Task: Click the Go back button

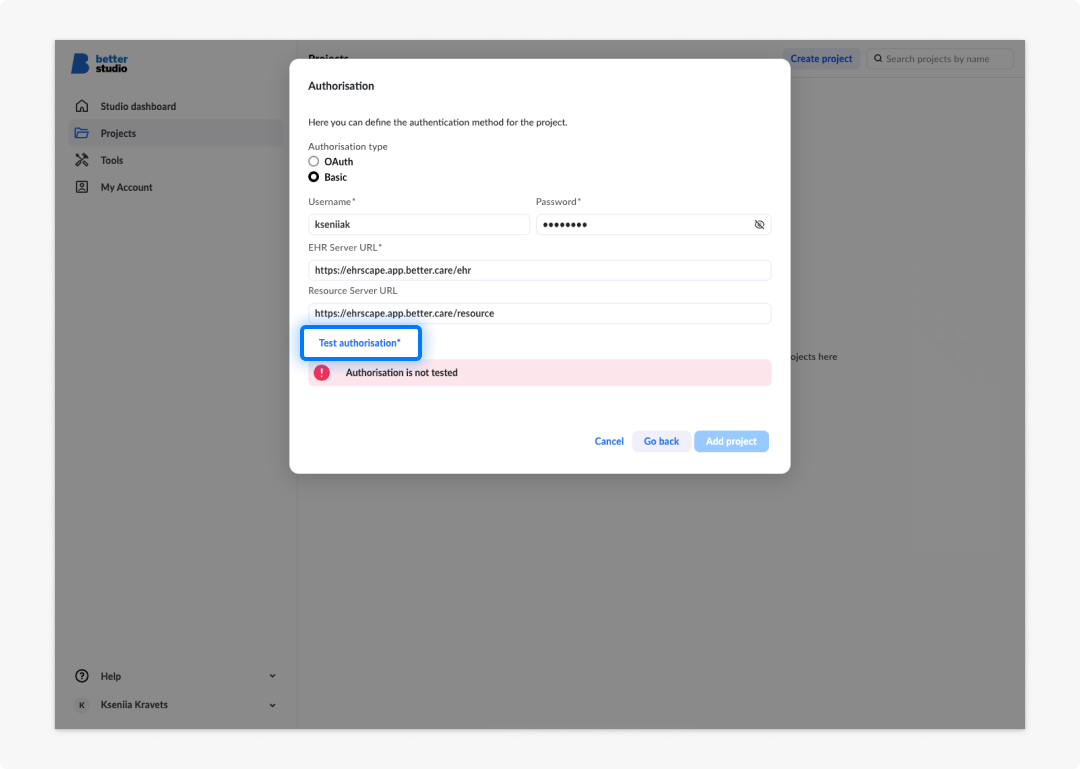Action: (661, 441)
